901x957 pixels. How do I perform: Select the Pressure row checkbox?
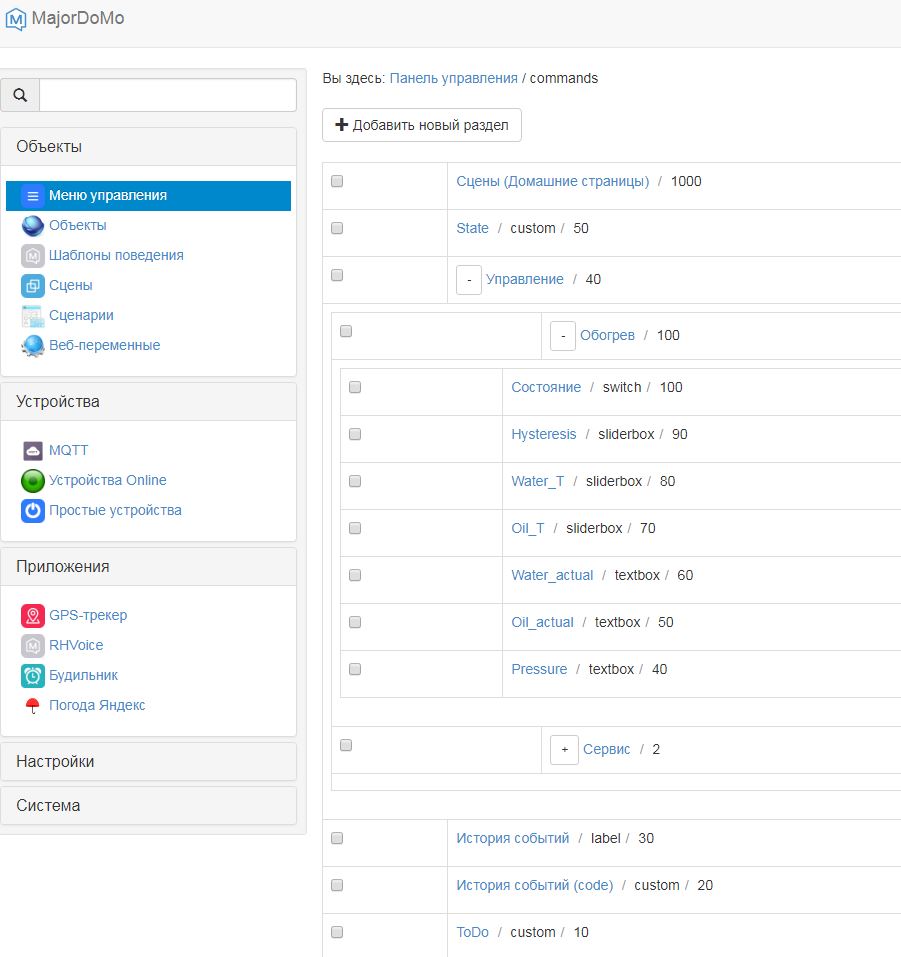pos(355,668)
